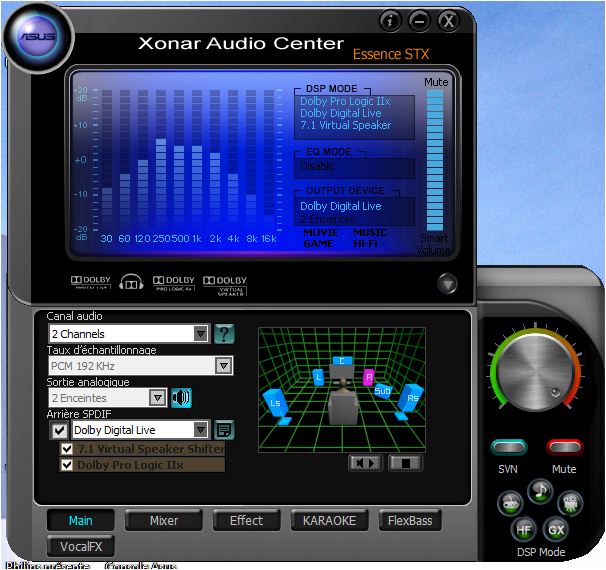Click the Ls surround speaker

[x=277, y=406]
